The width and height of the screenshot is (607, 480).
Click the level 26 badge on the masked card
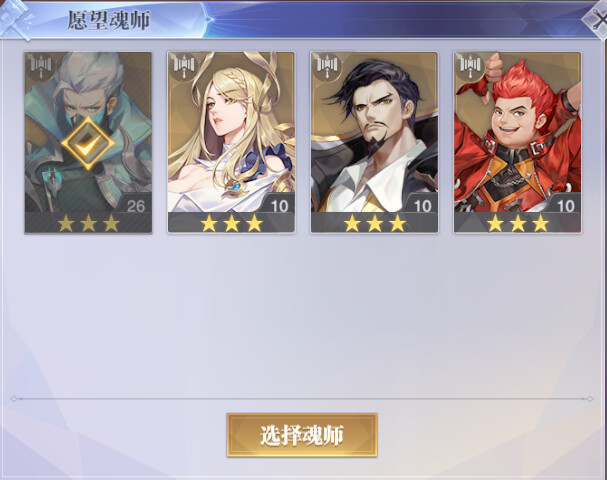pyautogui.click(x=135, y=205)
